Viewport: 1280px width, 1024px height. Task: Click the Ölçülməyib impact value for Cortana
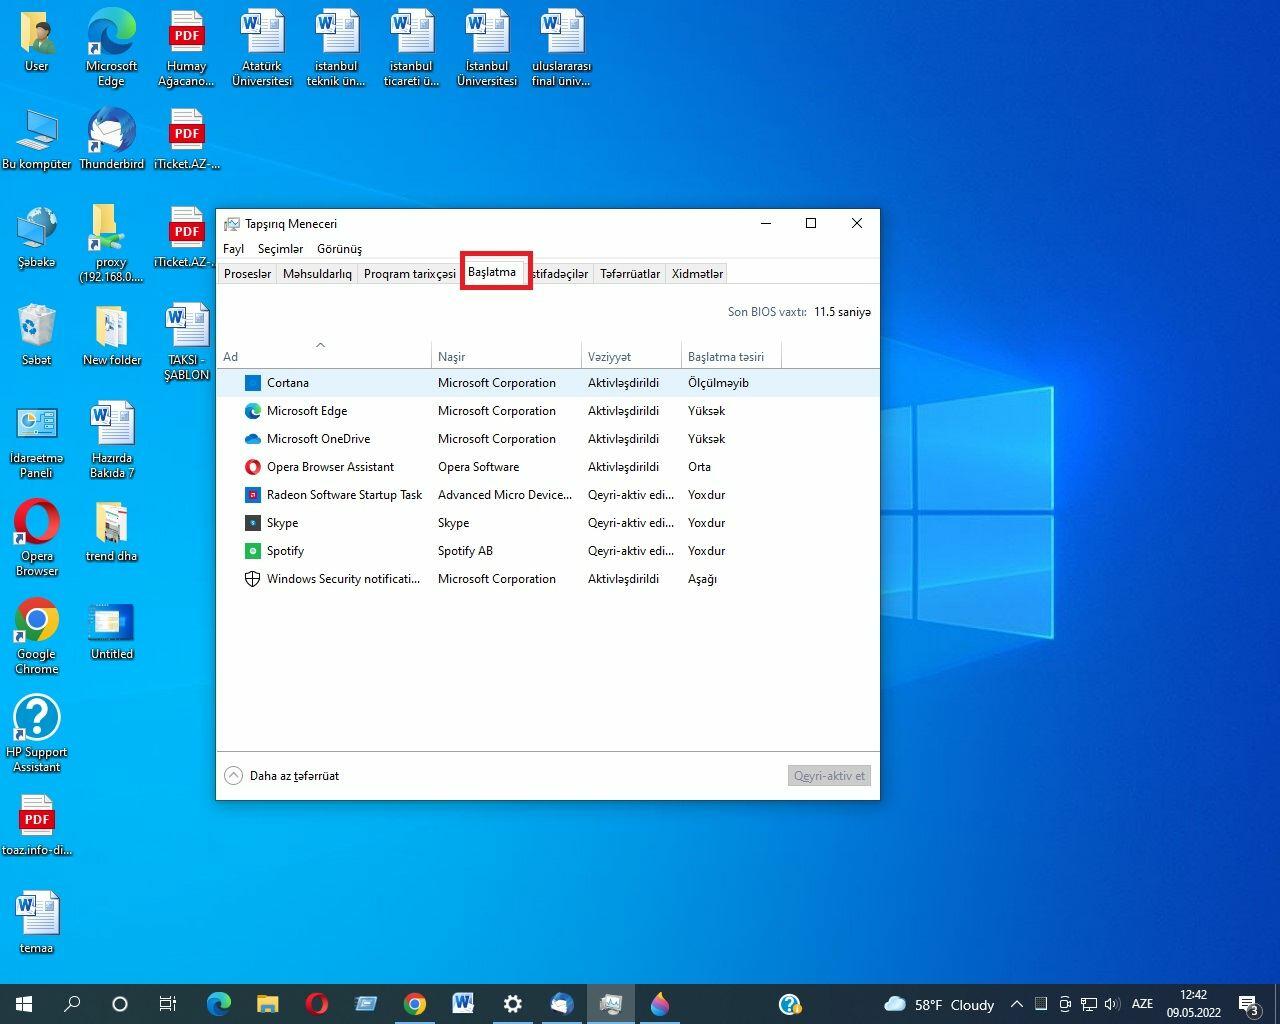[x=718, y=383]
